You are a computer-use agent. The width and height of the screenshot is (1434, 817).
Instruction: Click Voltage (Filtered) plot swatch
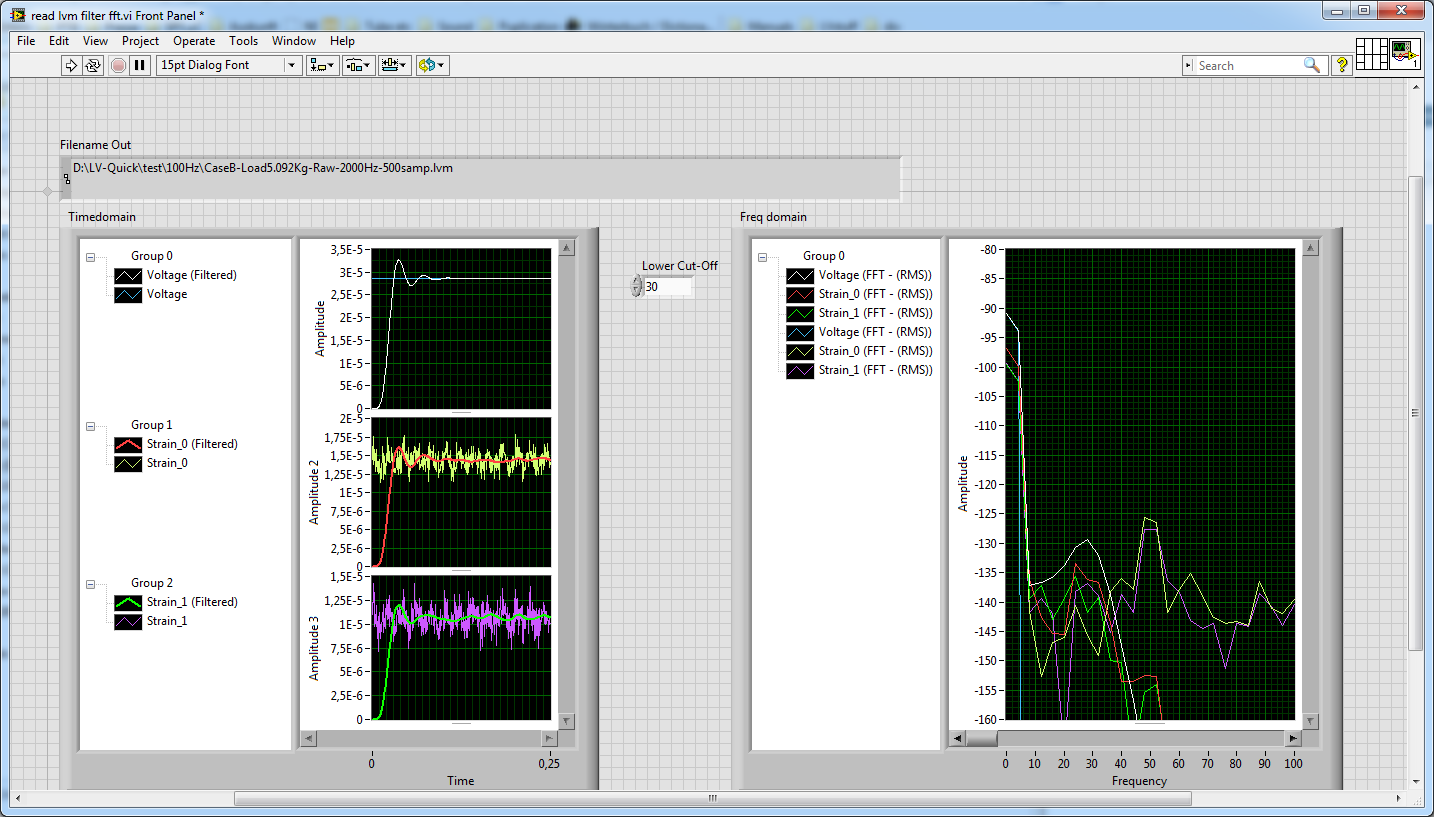(128, 275)
